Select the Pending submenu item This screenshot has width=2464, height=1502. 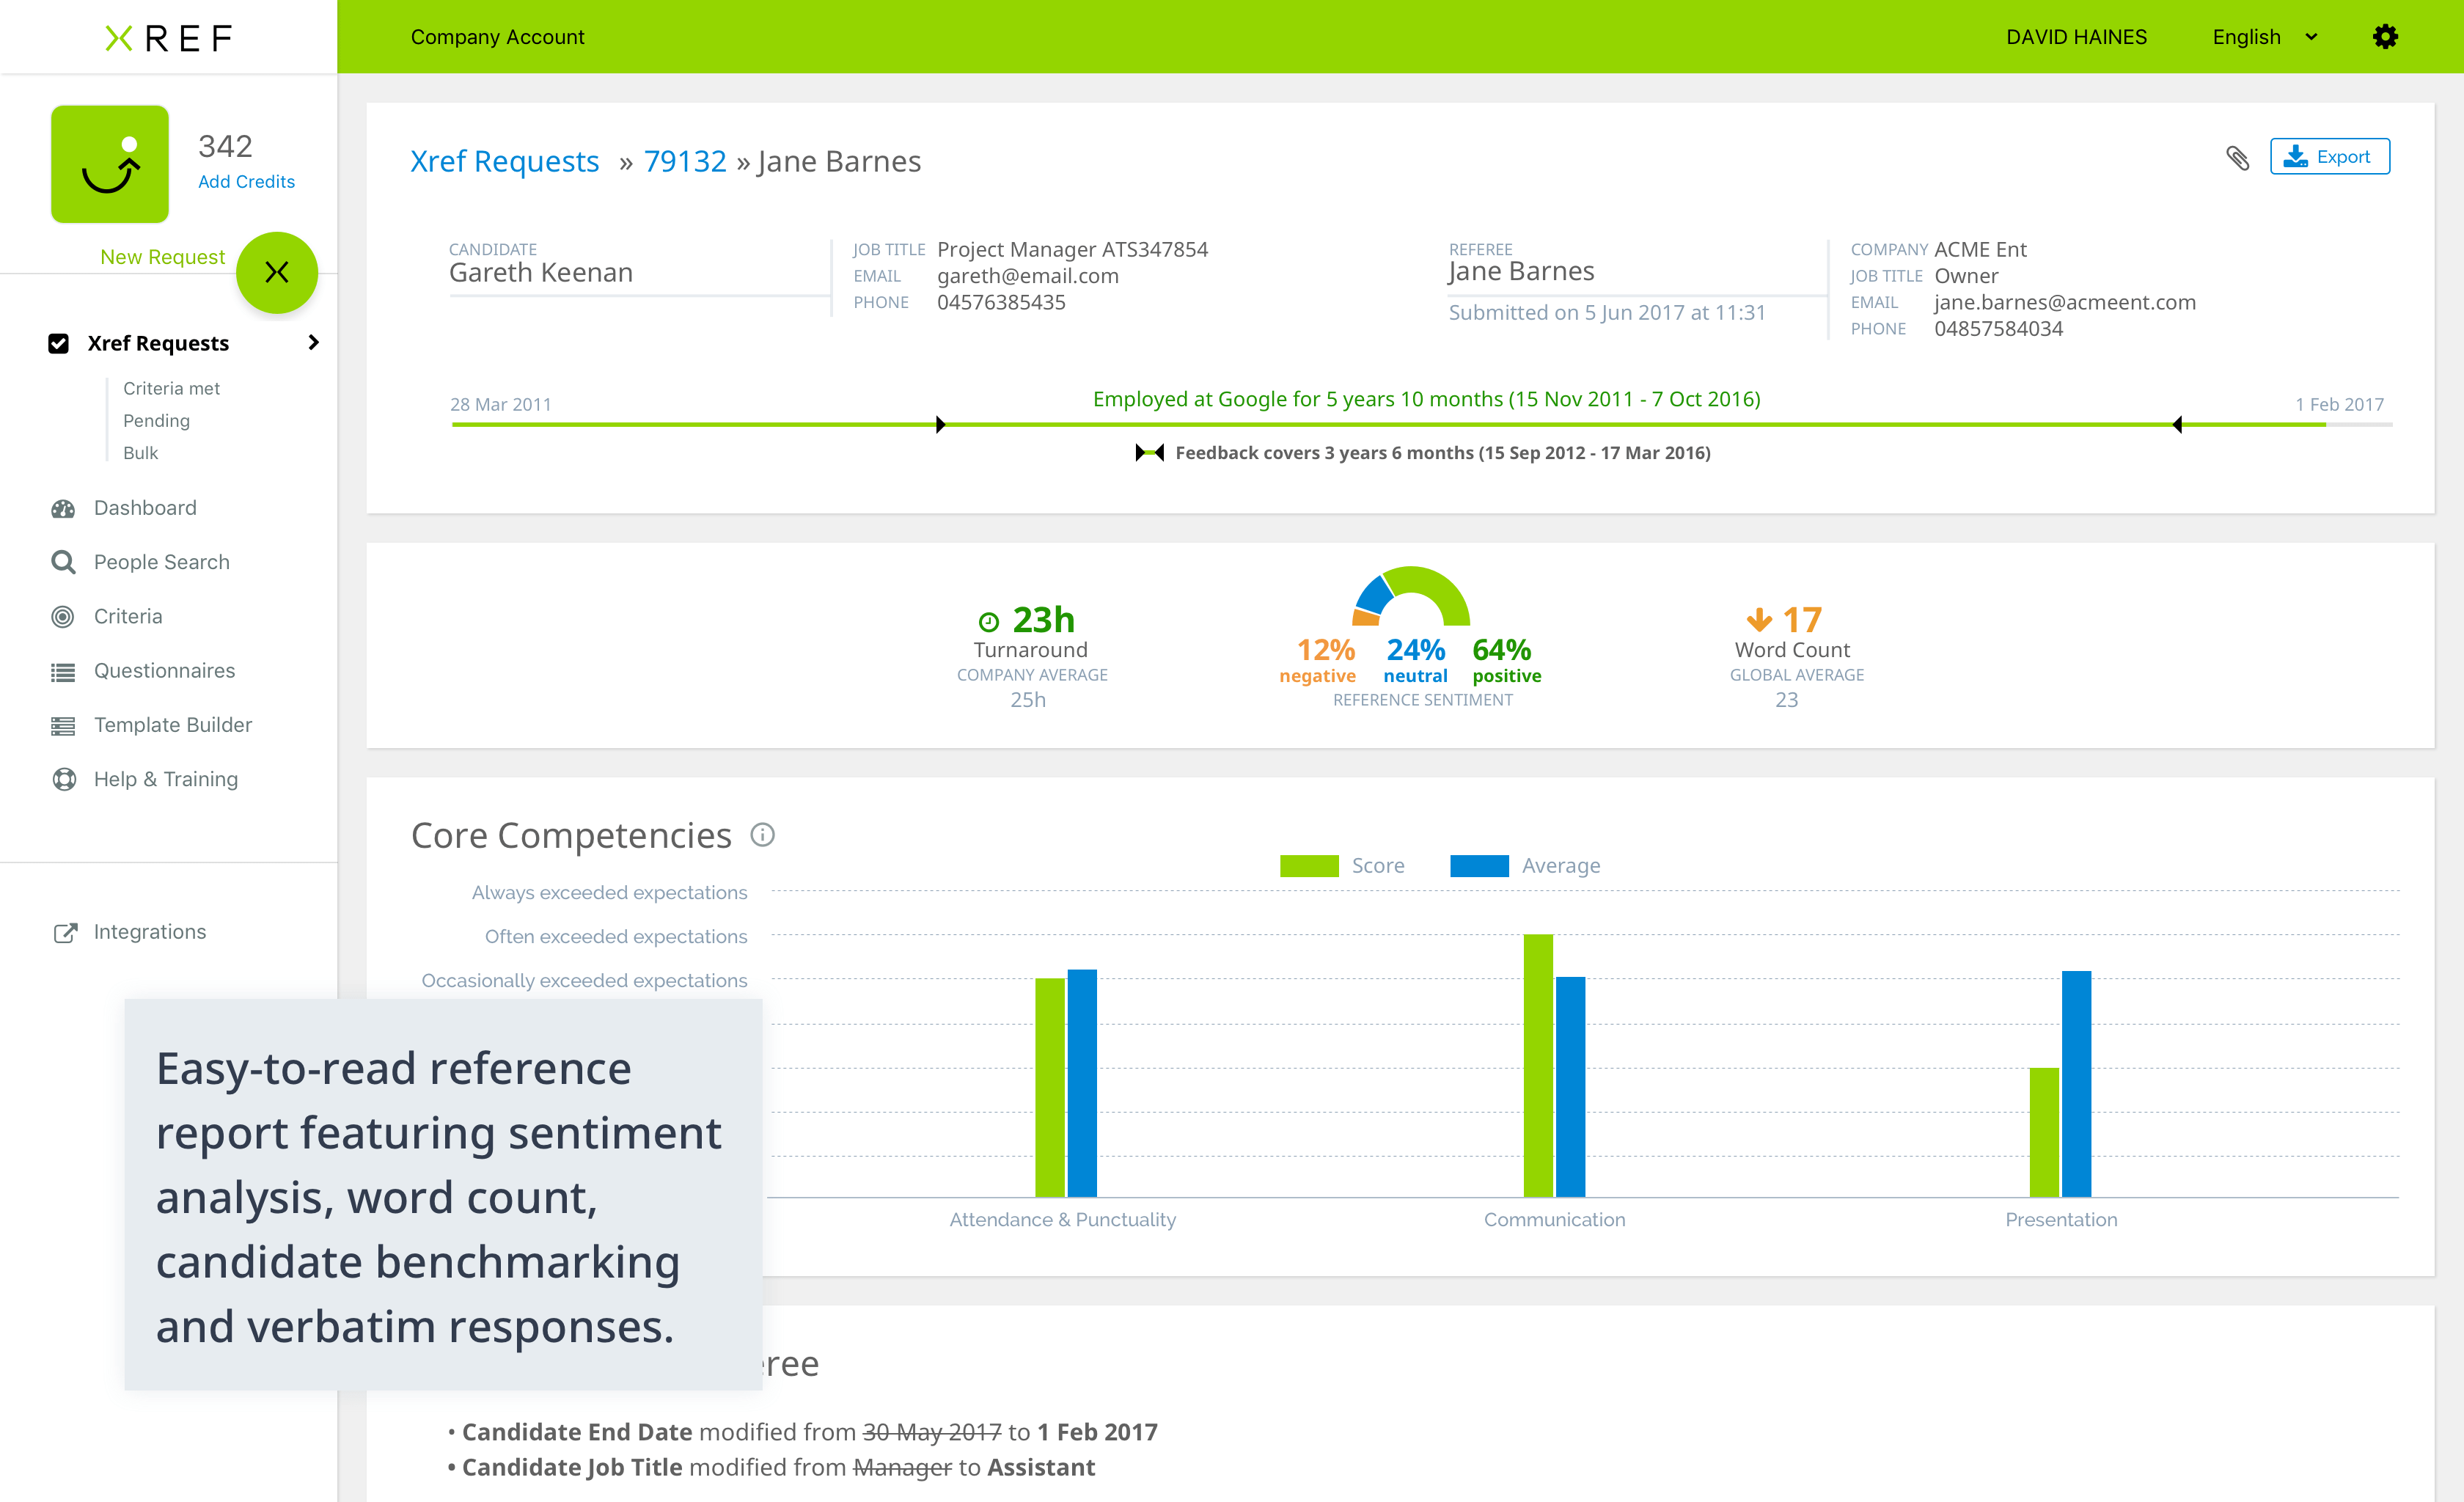(156, 420)
